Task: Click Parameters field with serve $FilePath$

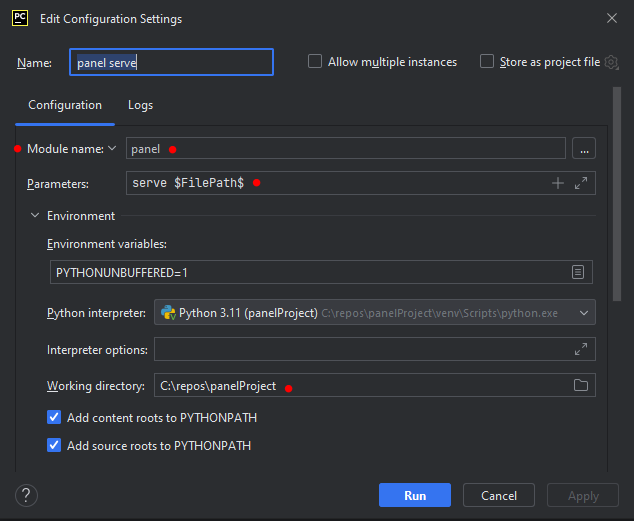Action: point(361,183)
